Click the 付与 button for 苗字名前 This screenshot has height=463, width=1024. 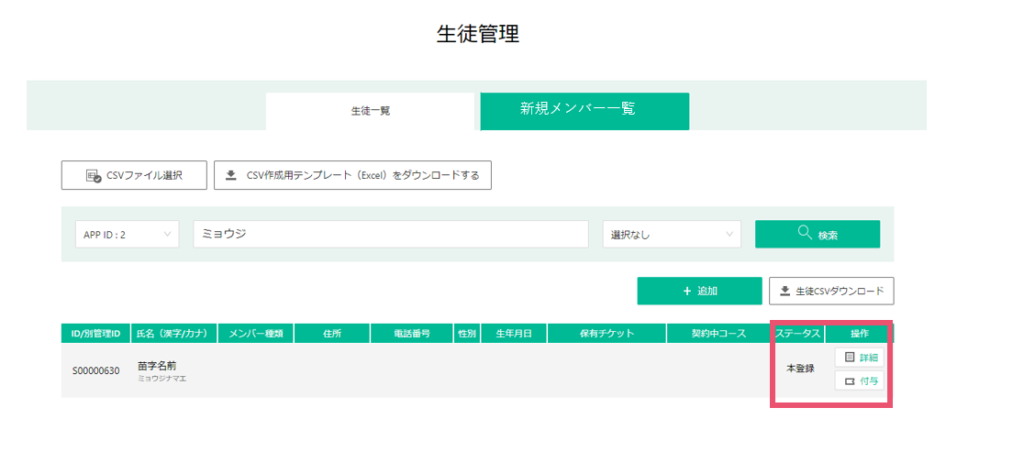tap(859, 380)
